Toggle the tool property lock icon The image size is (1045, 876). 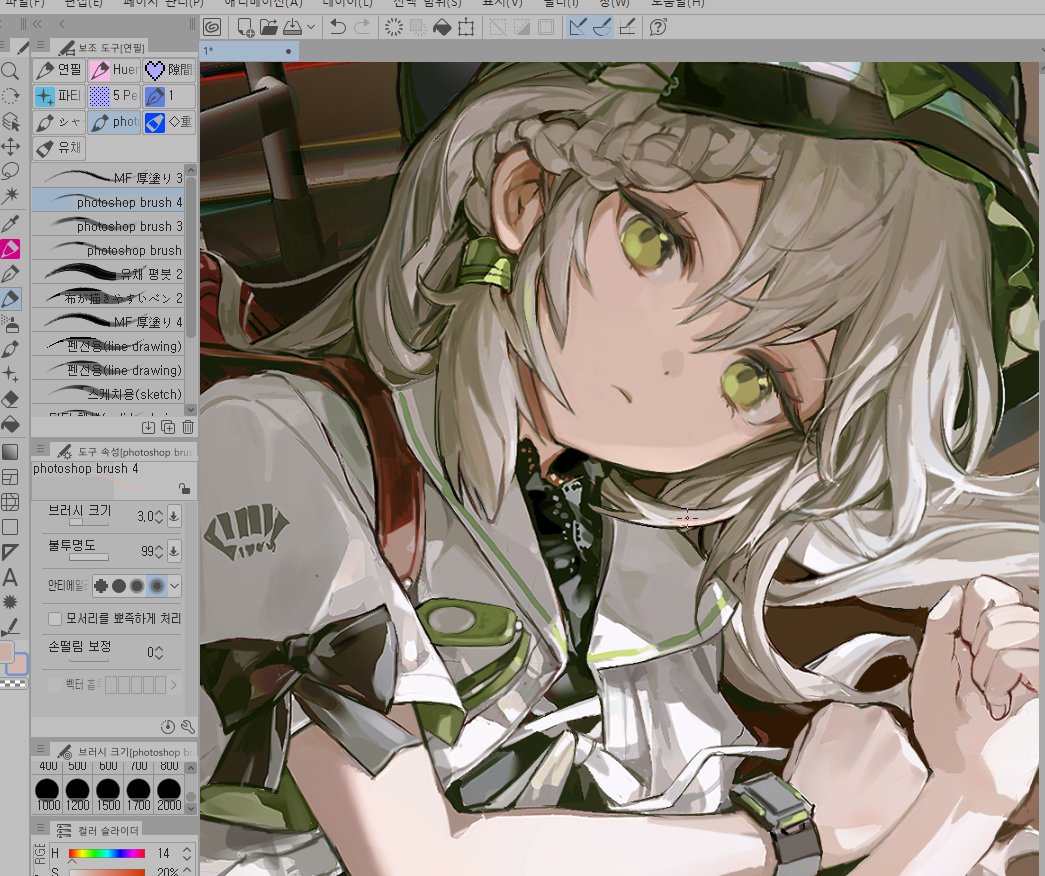(x=184, y=489)
